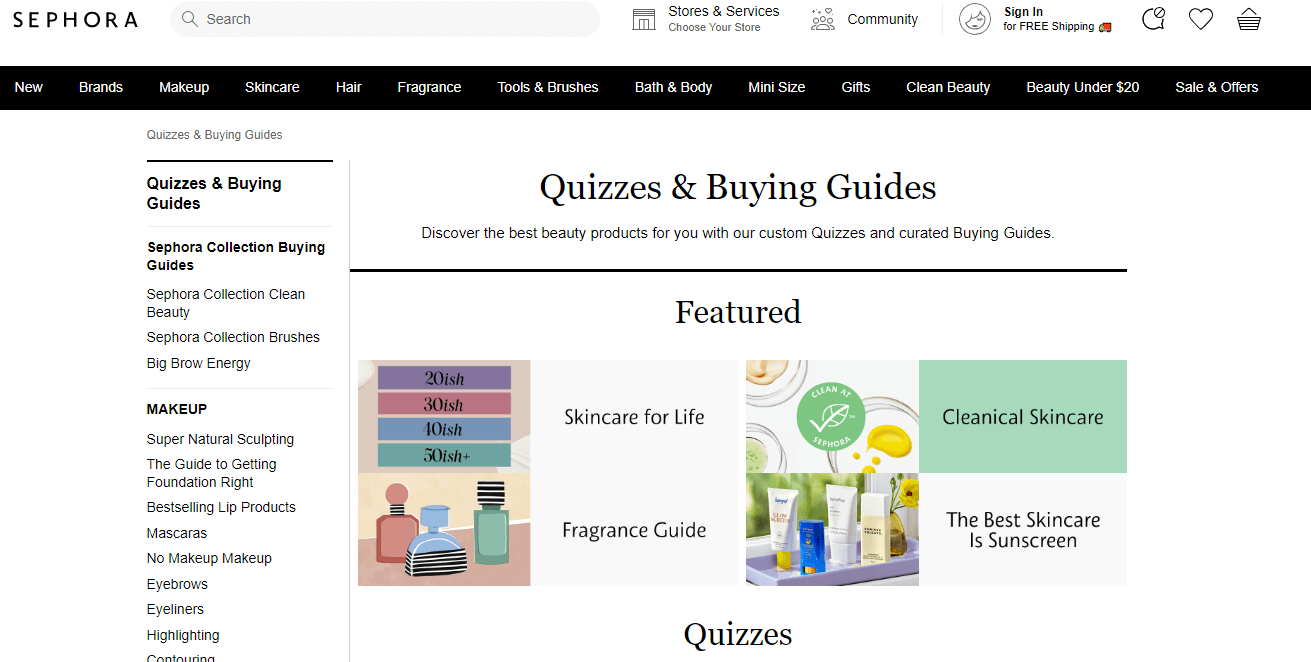The height and width of the screenshot is (662, 1311).
Task: Open Sephora Collection Buying Guides
Action: pyautogui.click(x=236, y=256)
